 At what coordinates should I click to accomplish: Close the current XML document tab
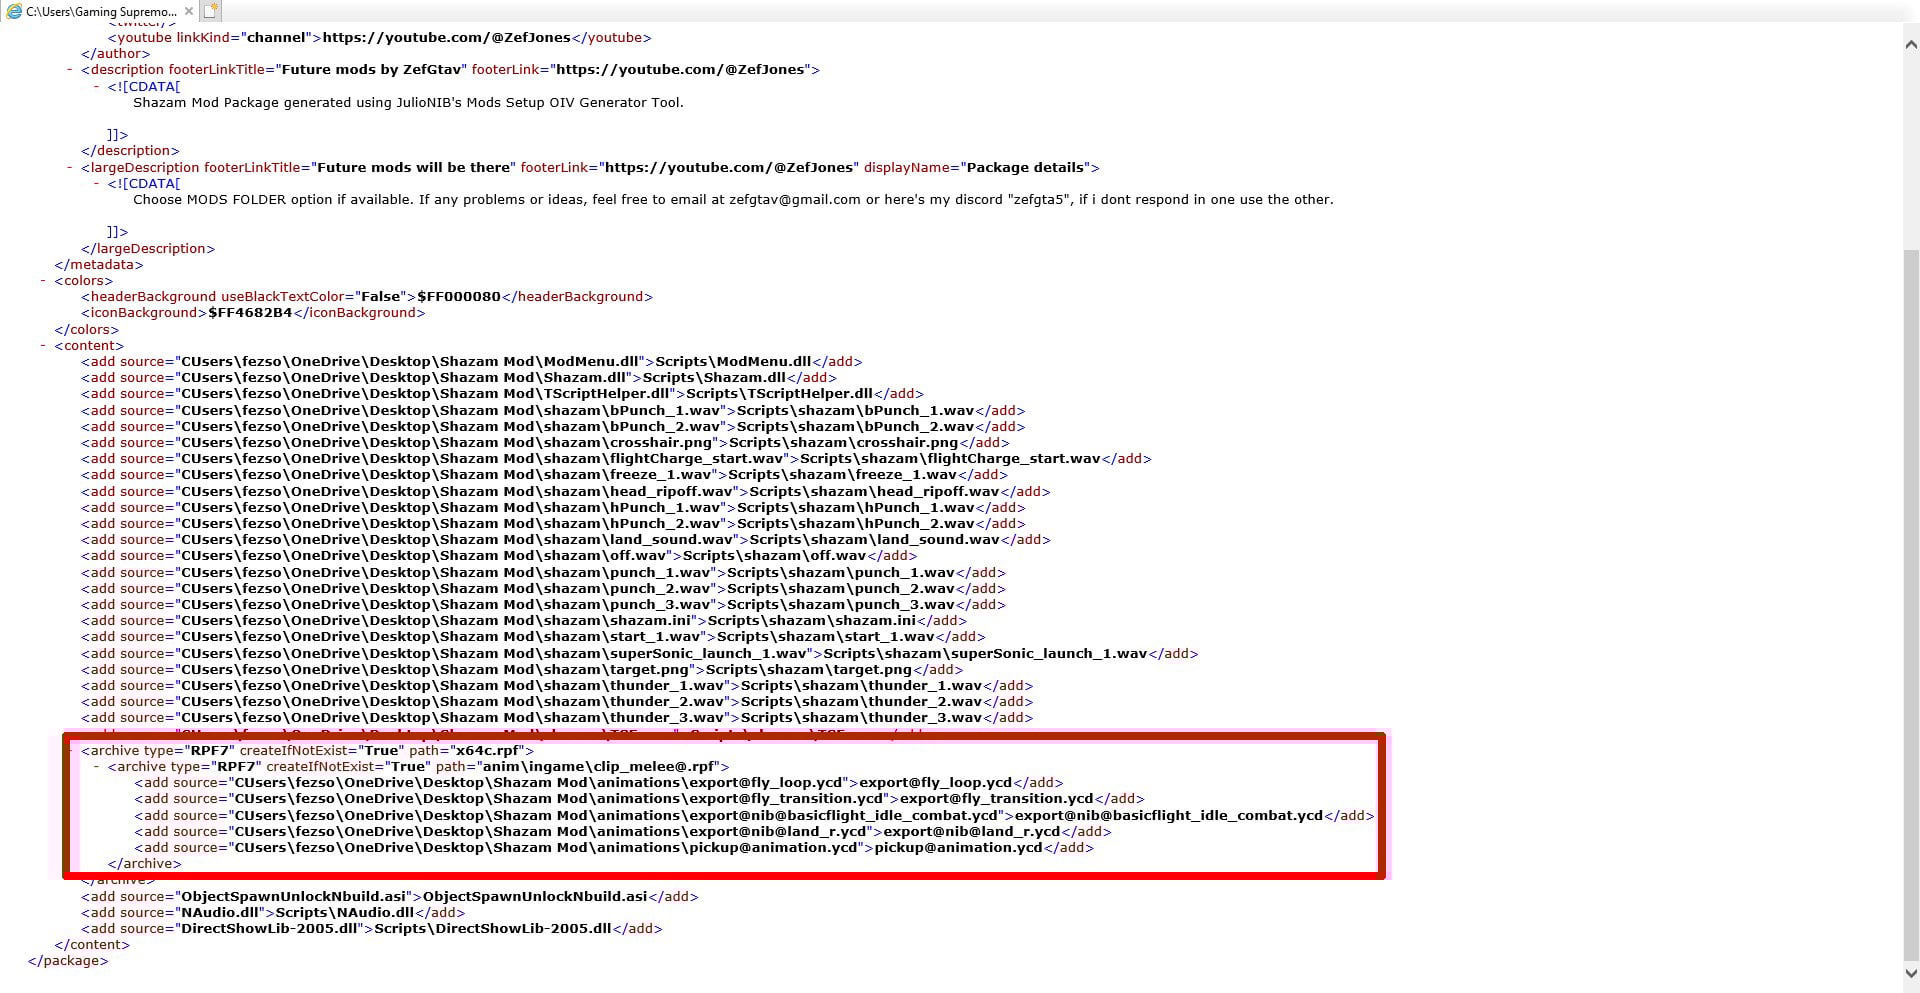189,11
